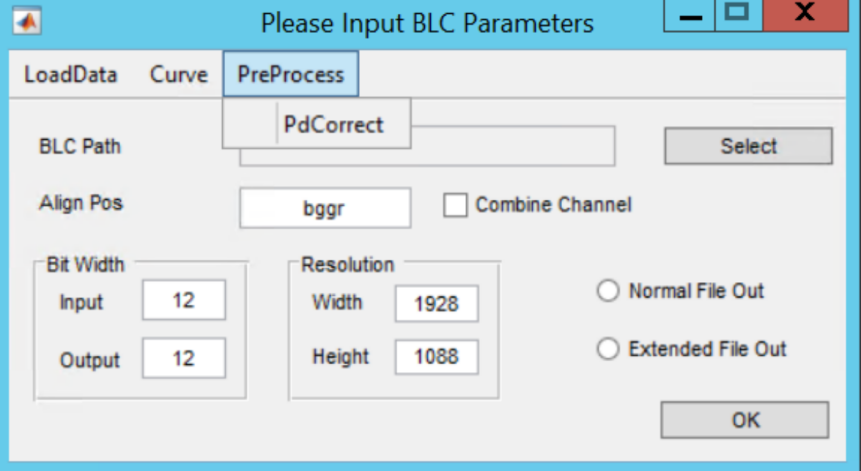Click the Select button for BLC path

(x=748, y=146)
